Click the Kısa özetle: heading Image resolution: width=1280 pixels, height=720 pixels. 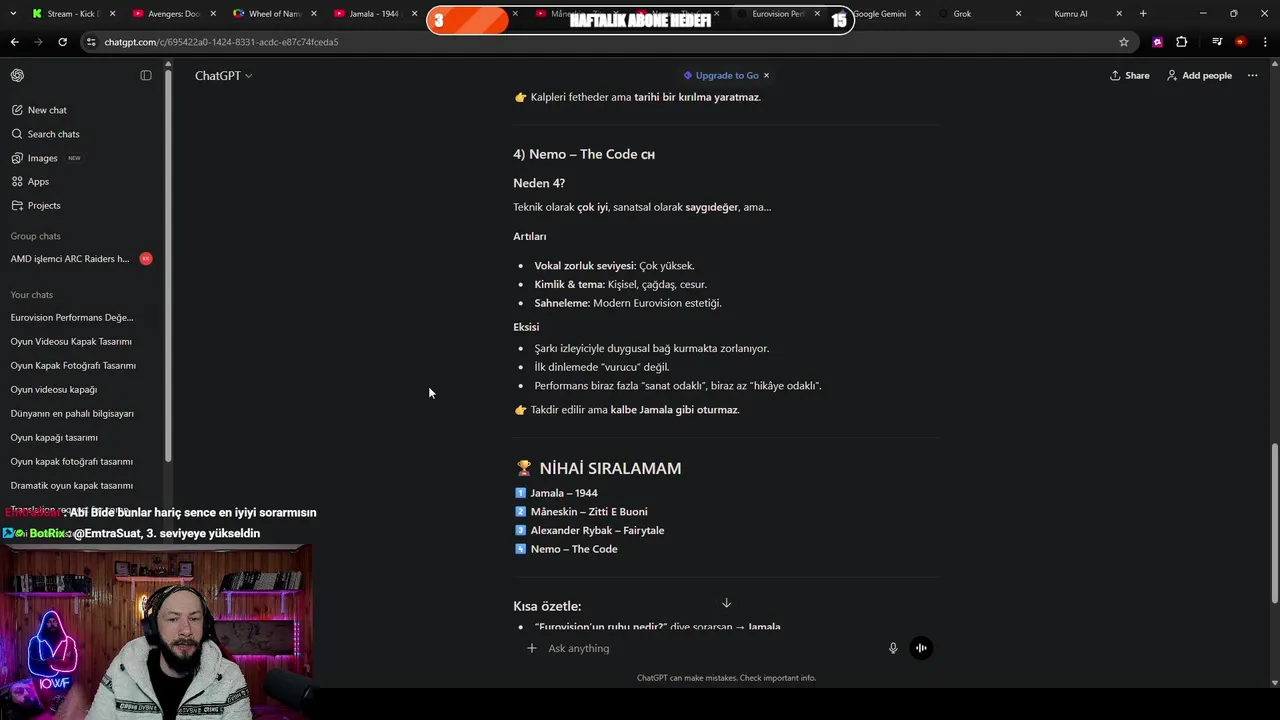[x=547, y=606]
